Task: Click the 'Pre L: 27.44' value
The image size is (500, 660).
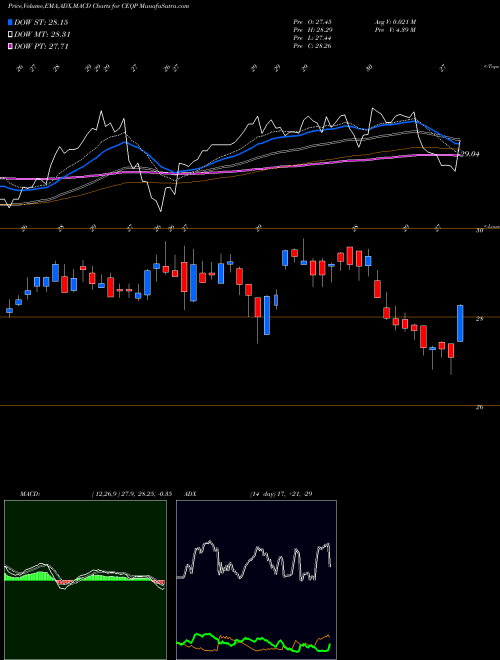Action: point(312,38)
